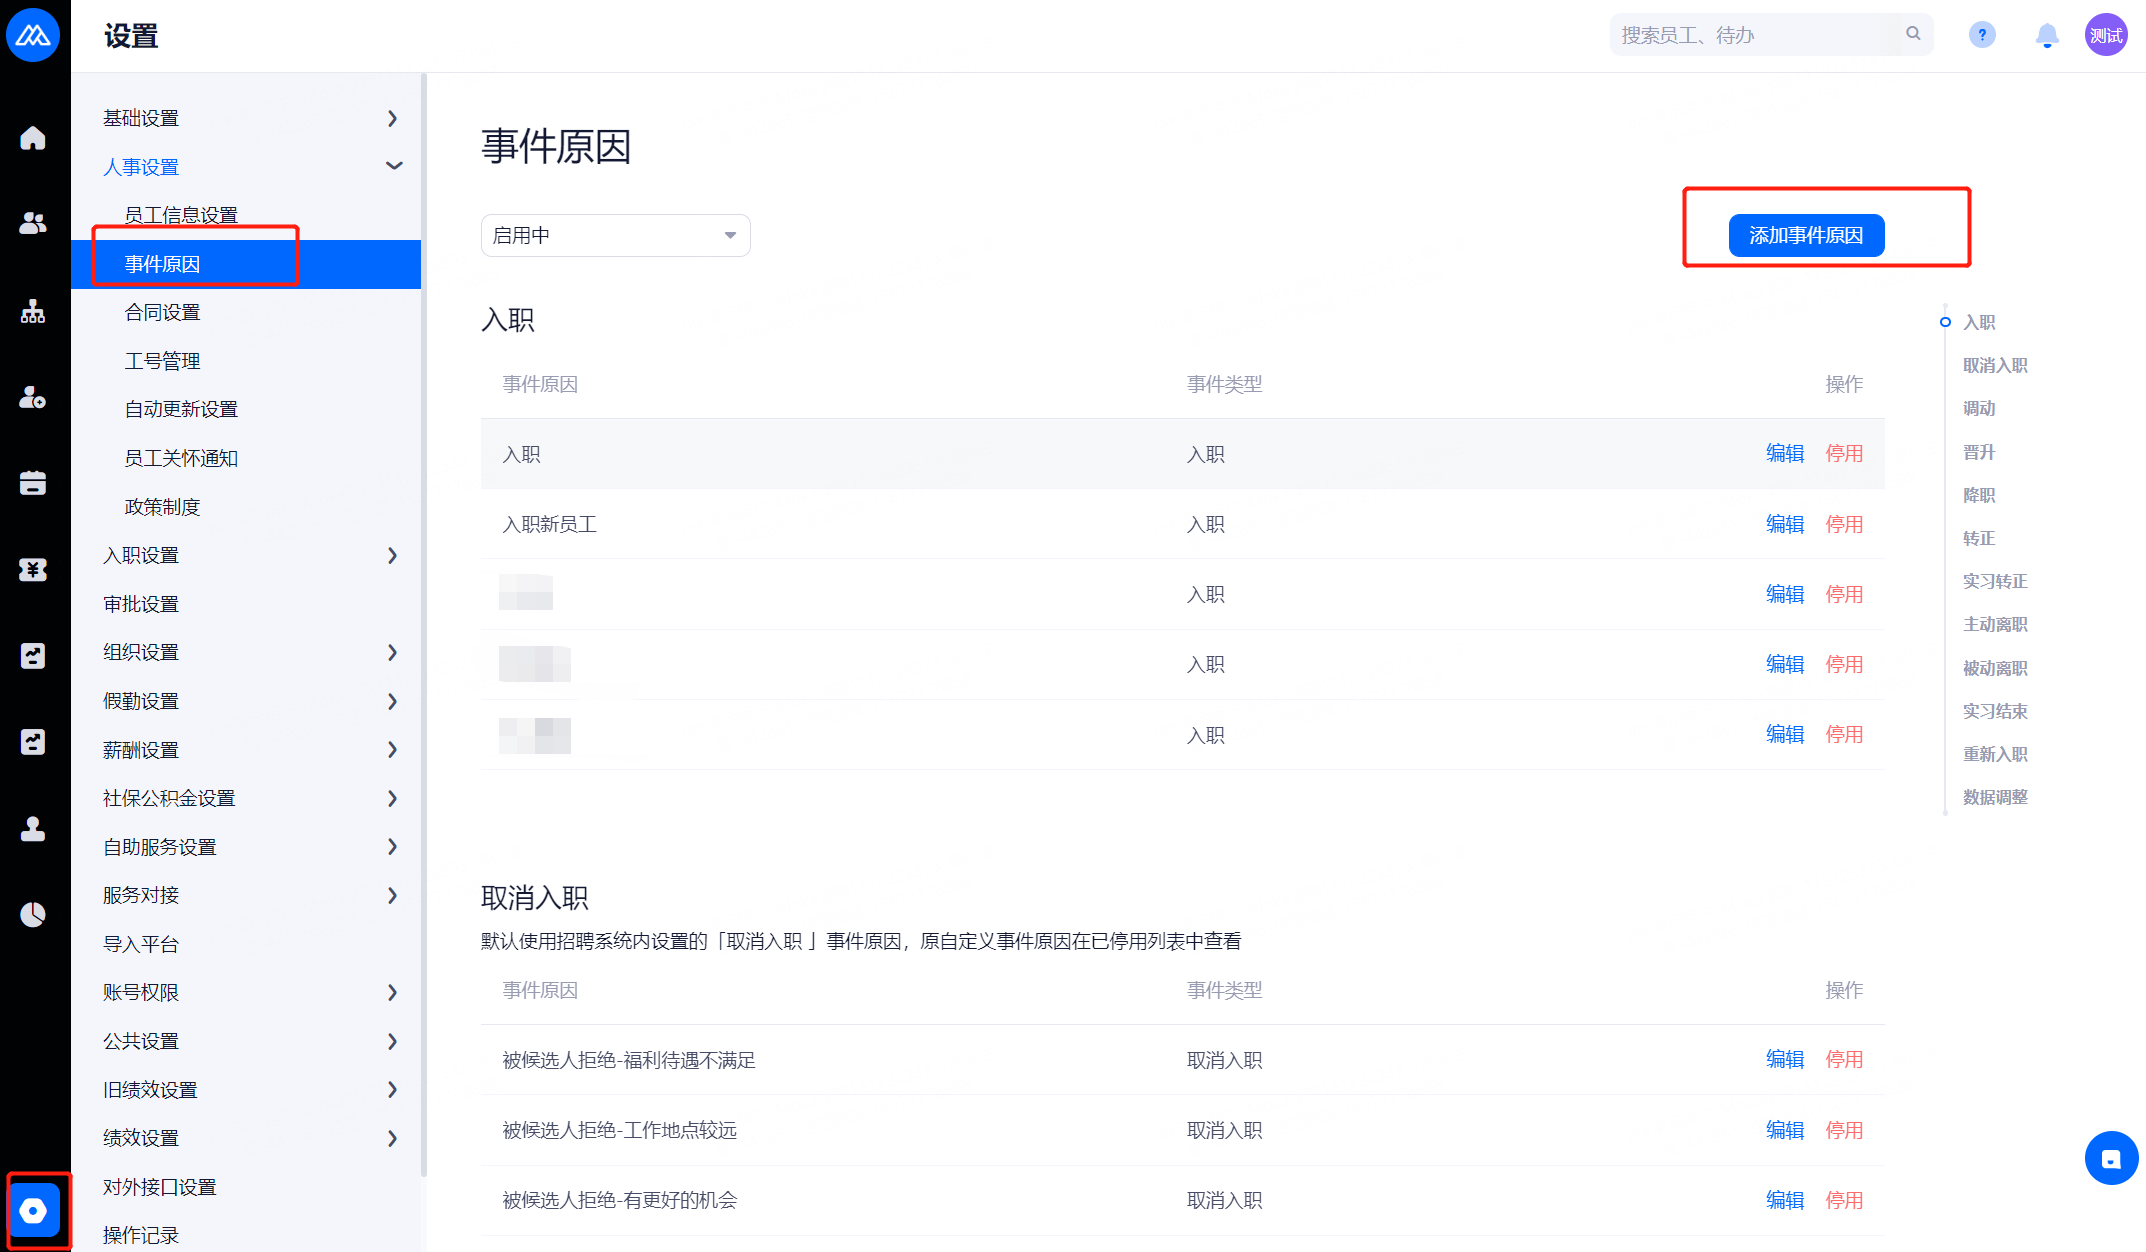The image size is (2146, 1252).
Task: Disable the 入职新员工 row
Action: [x=1844, y=524]
